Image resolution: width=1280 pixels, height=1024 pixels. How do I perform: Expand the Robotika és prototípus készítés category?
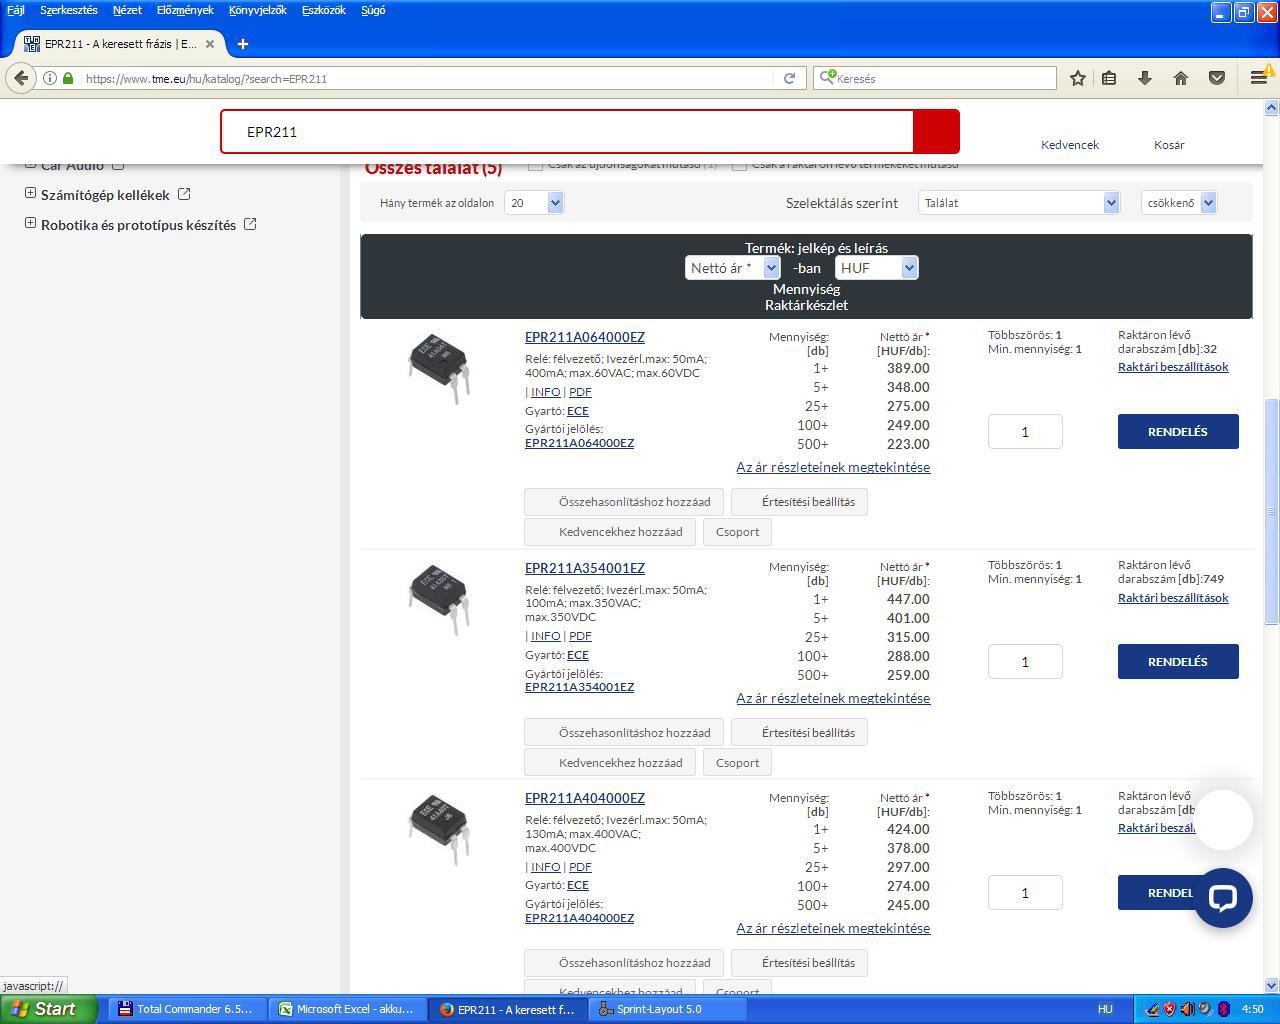pyautogui.click(x=30, y=223)
